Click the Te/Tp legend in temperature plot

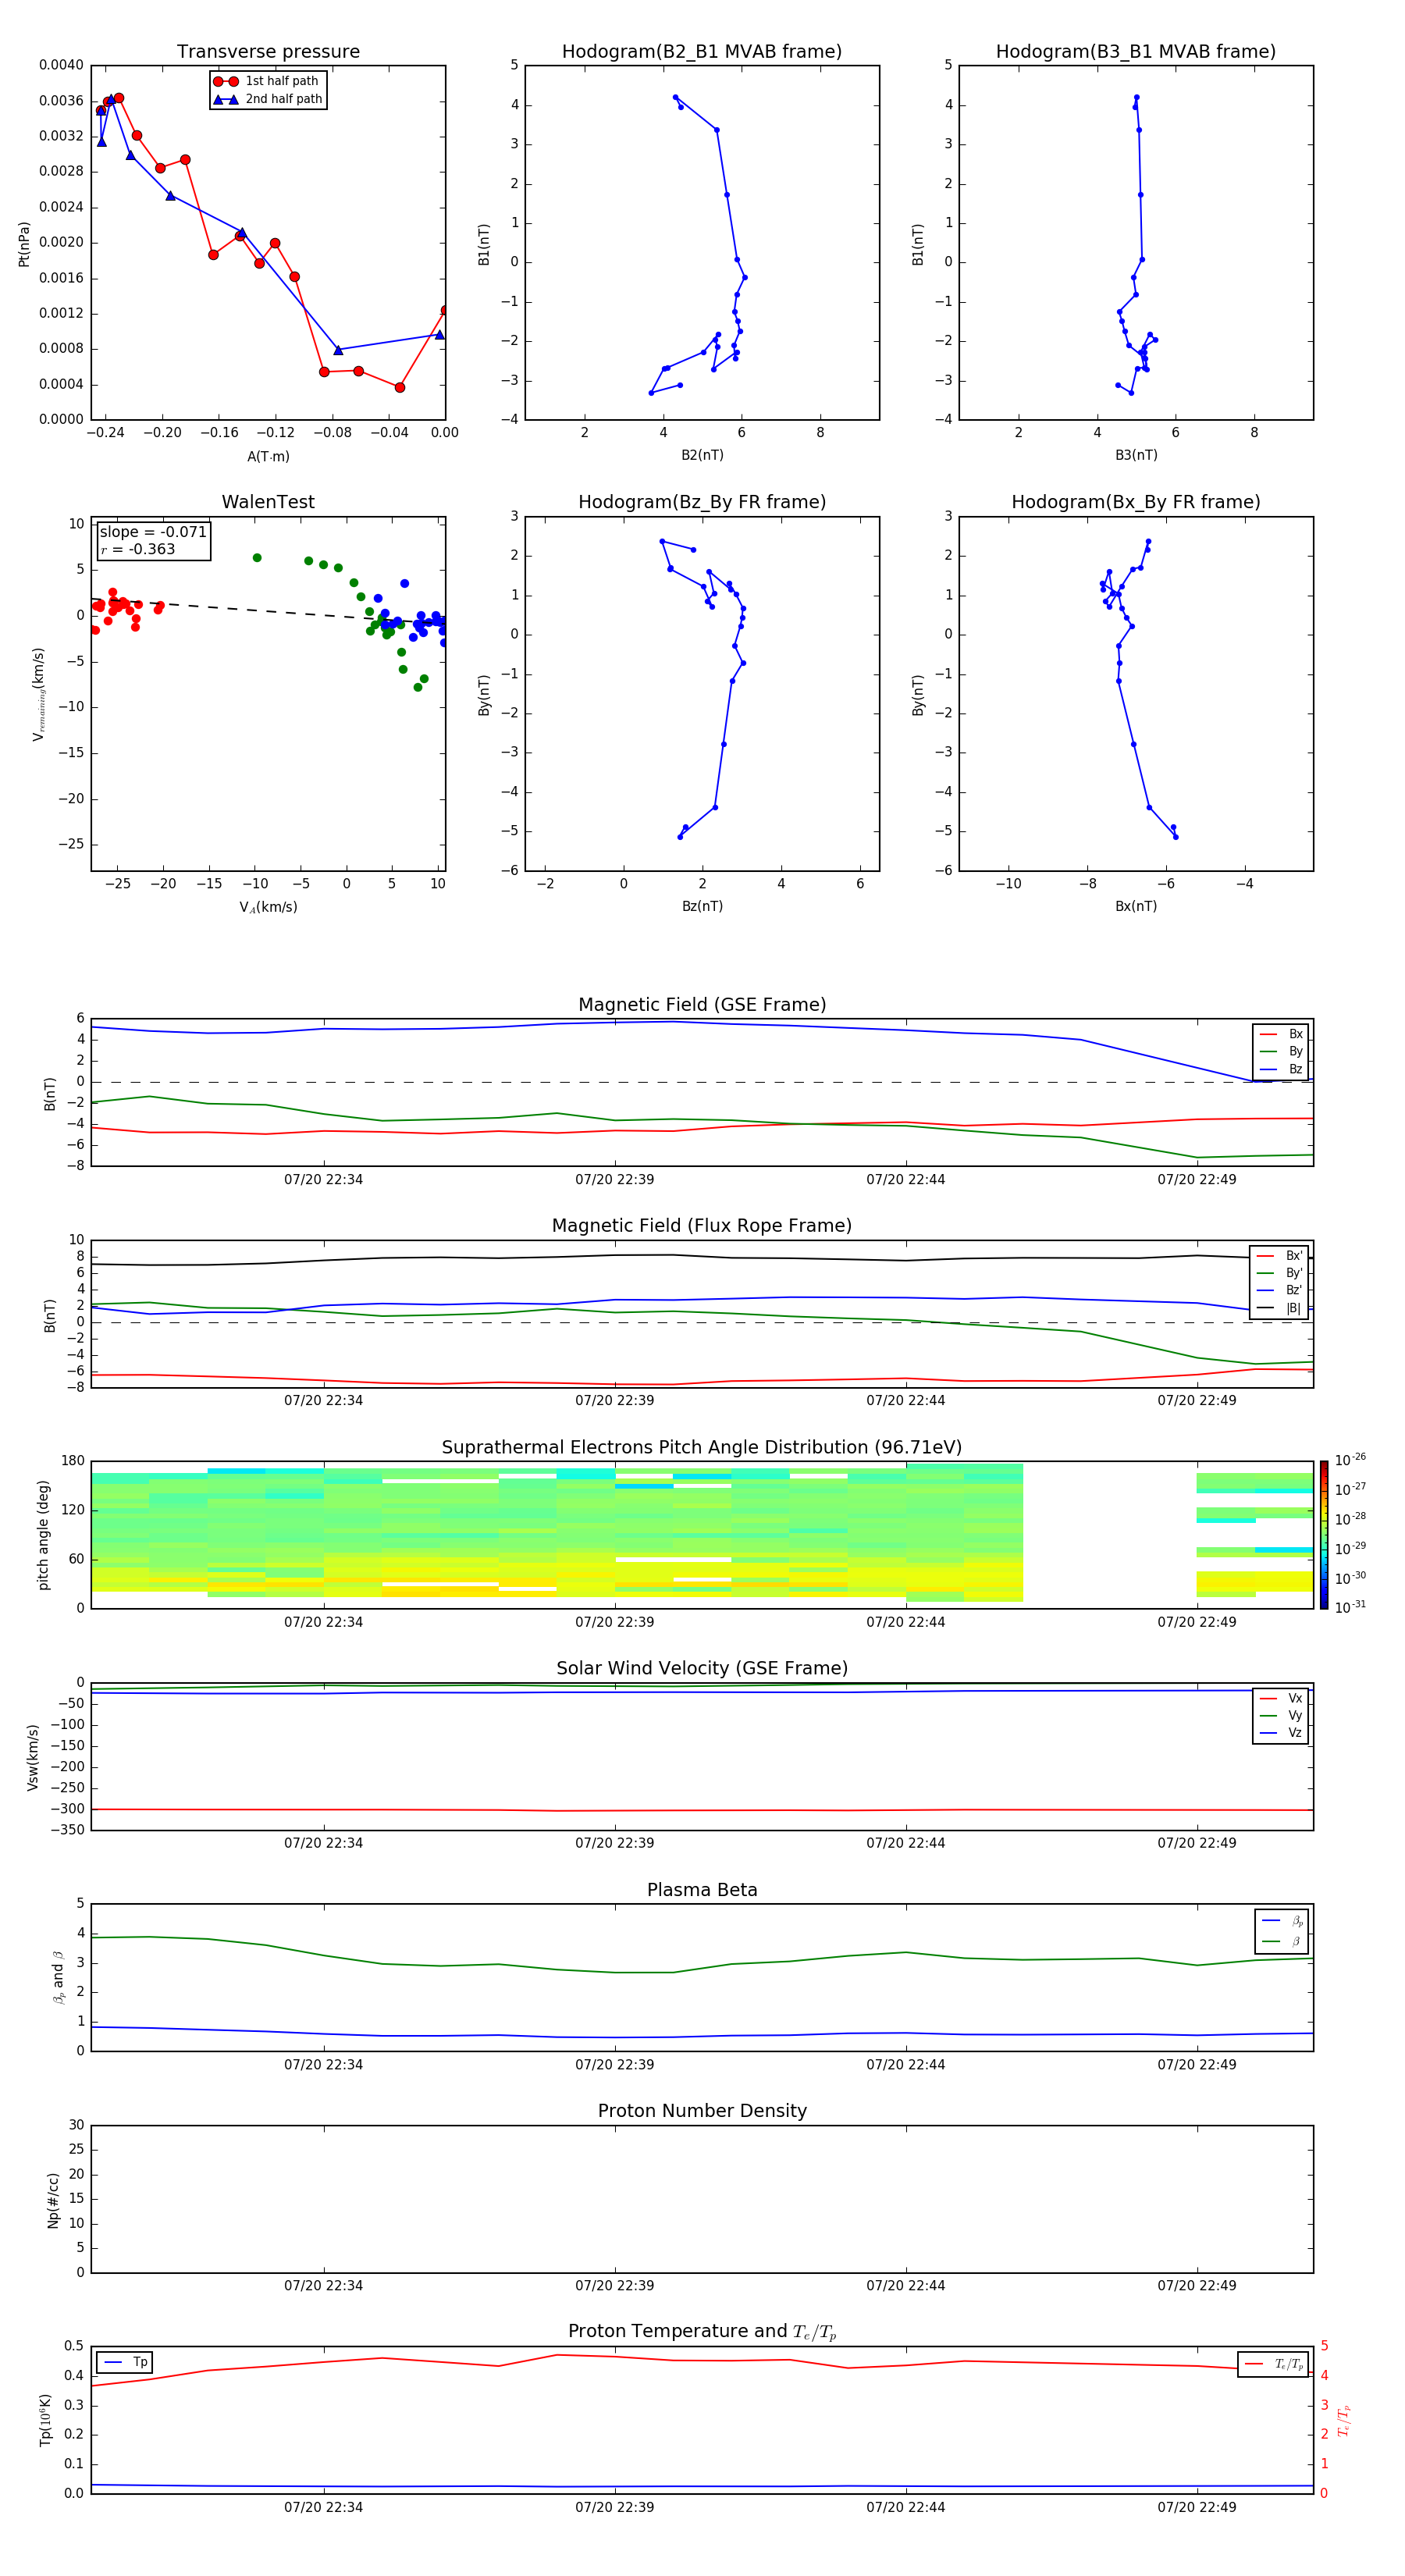(1273, 2364)
